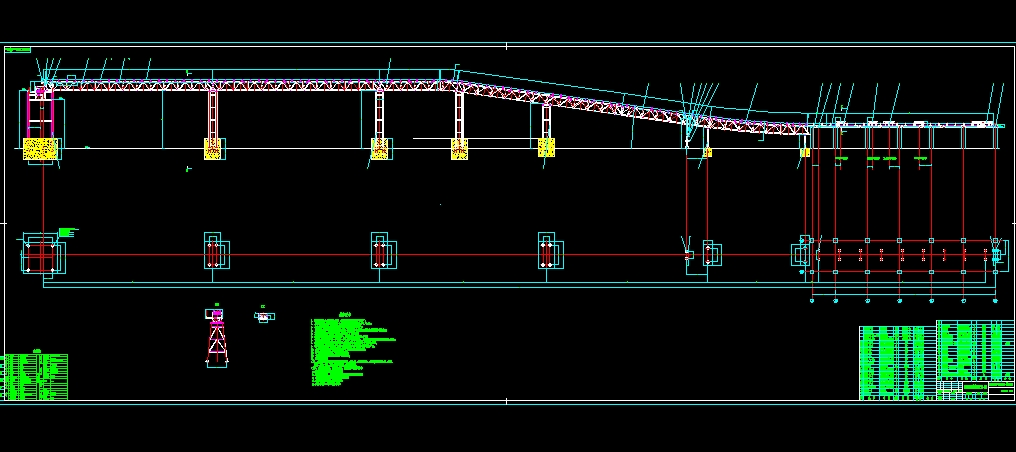Click the green technical notes text block
The height and width of the screenshot is (452, 1016).
[348, 352]
